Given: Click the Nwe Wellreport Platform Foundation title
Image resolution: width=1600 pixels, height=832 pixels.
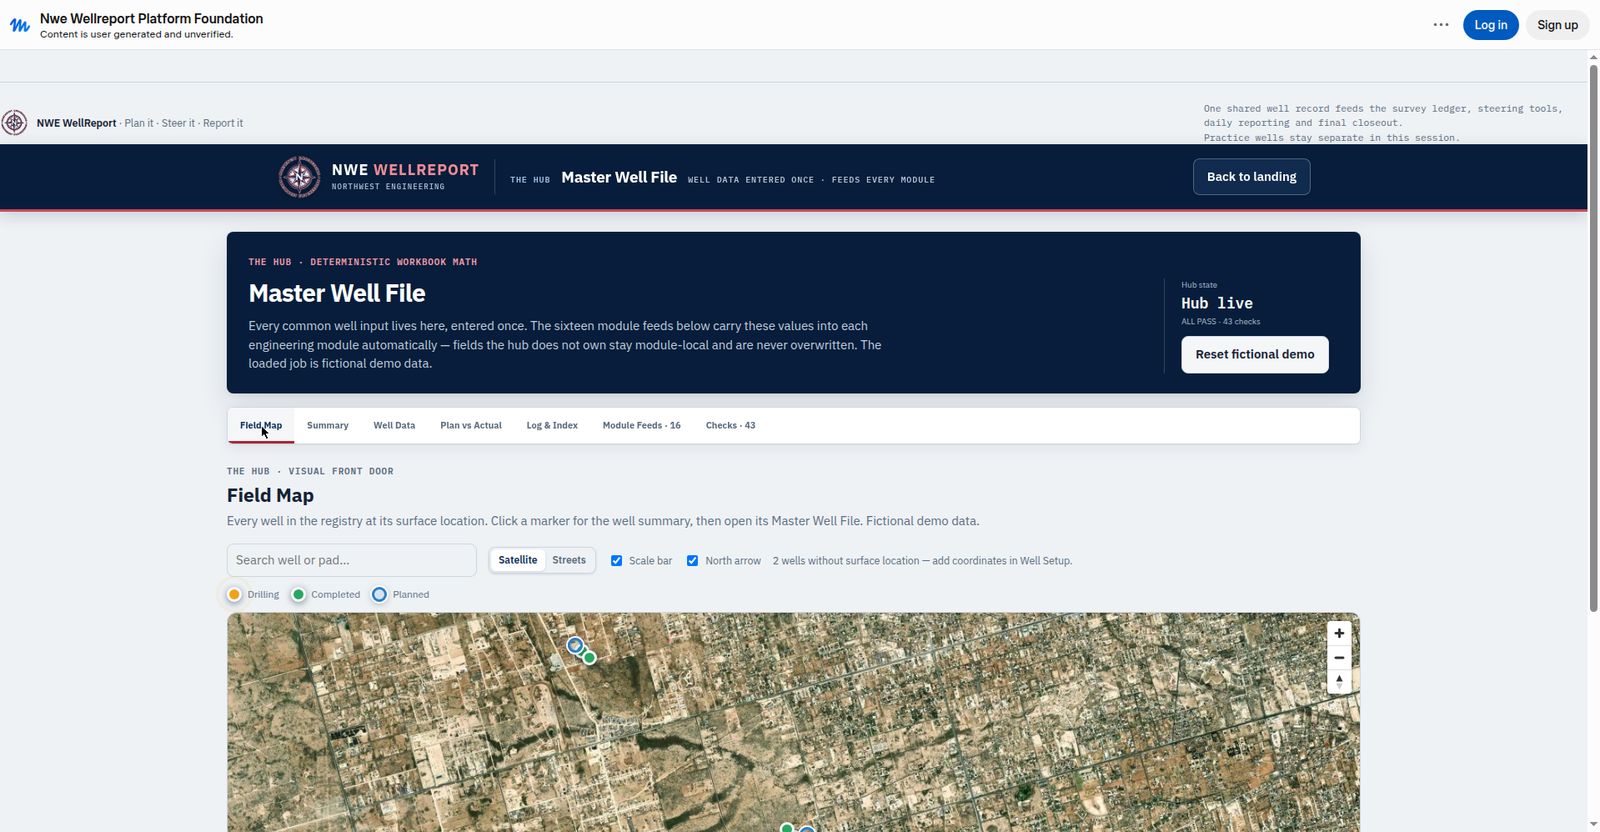Looking at the screenshot, I should 151,18.
